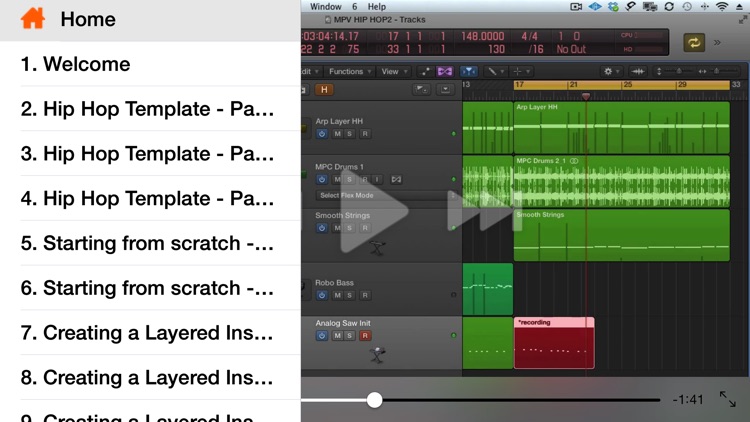Open lesson 2. Hip Hop Template
750x422 pixels.
click(150, 109)
